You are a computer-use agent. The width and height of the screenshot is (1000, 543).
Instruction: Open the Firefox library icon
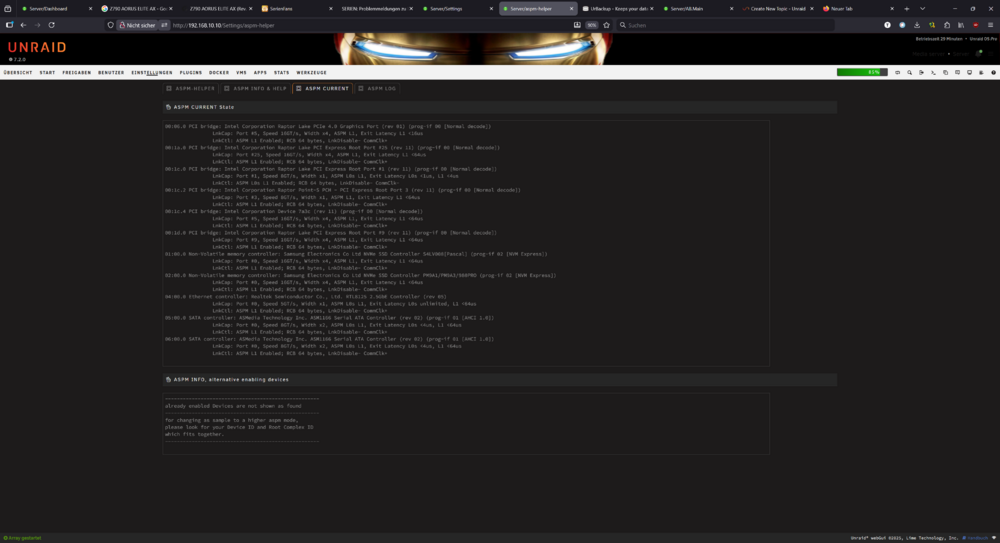pyautogui.click(x=961, y=25)
